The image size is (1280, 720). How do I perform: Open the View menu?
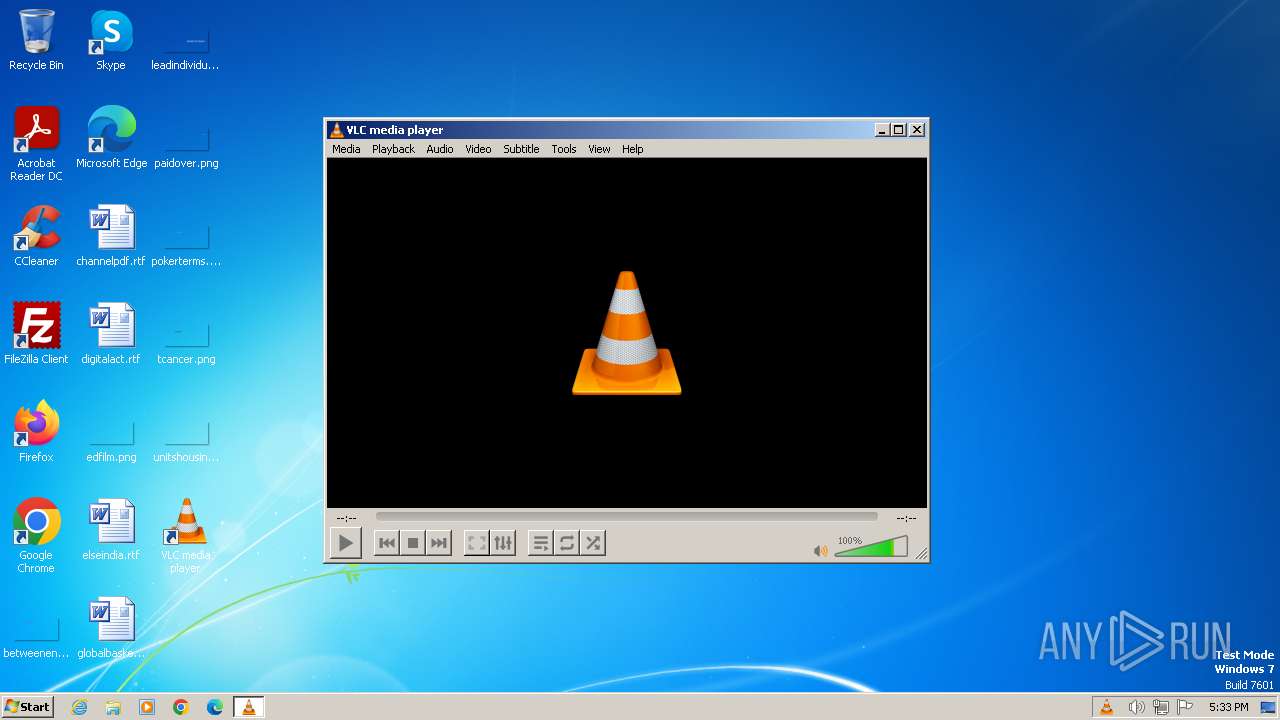coord(599,149)
